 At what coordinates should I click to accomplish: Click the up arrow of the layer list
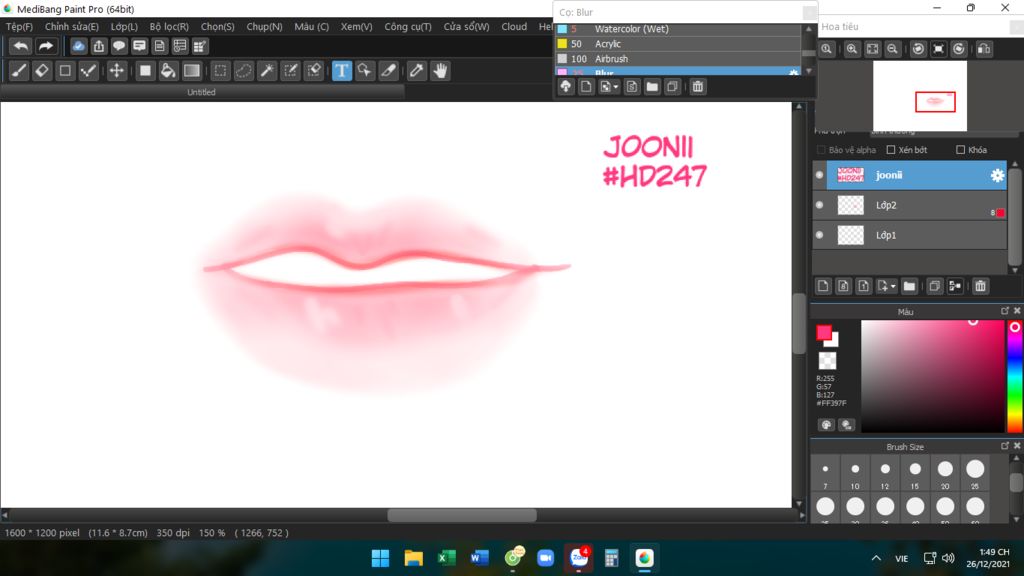(x=1014, y=164)
